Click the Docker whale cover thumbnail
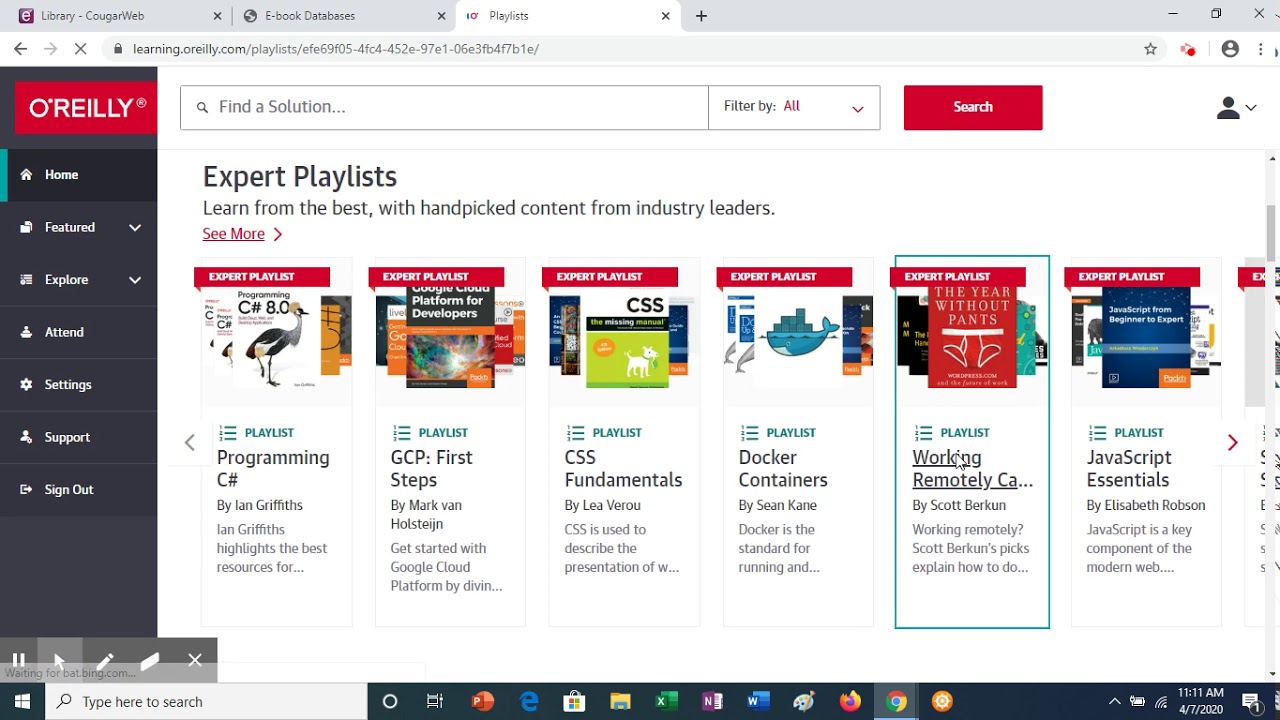The image size is (1280, 720). click(798, 338)
